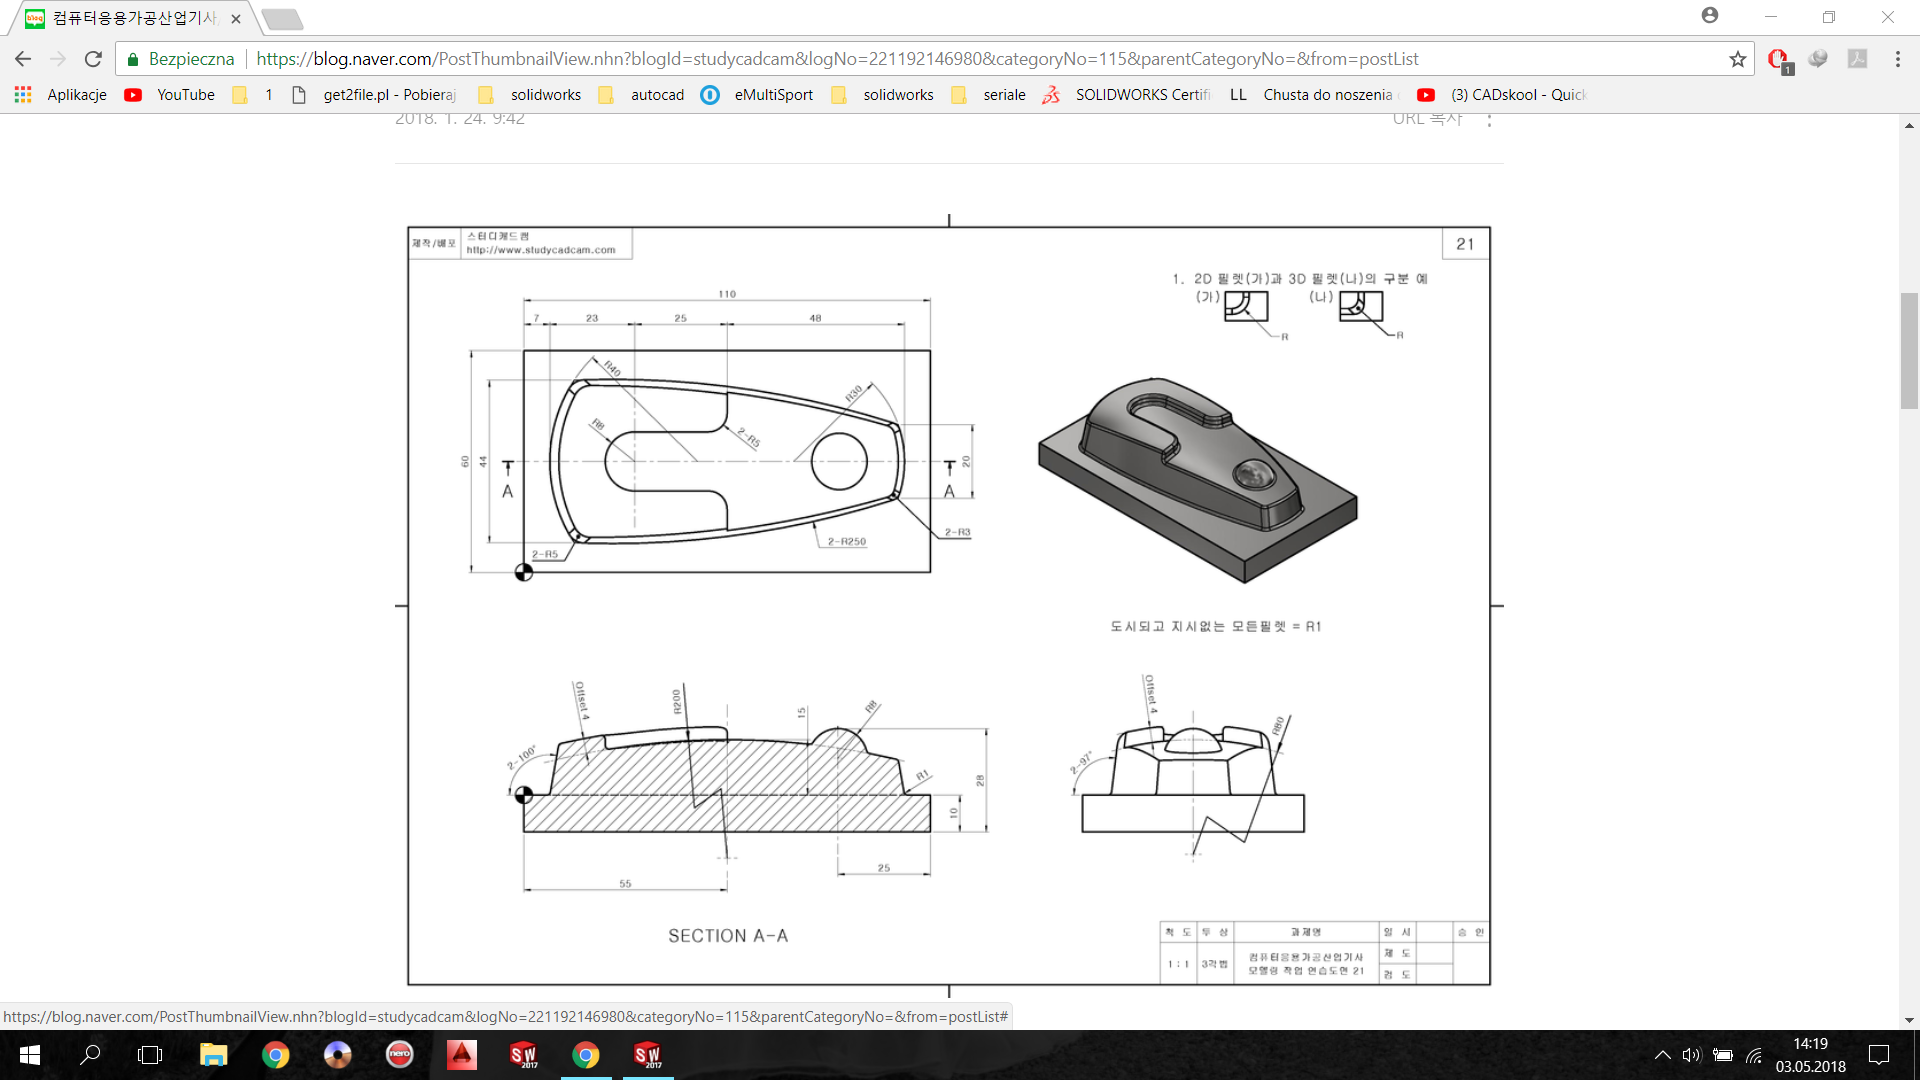Open the taskbar clock and date
1920x1080 pixels.
(1811, 1055)
